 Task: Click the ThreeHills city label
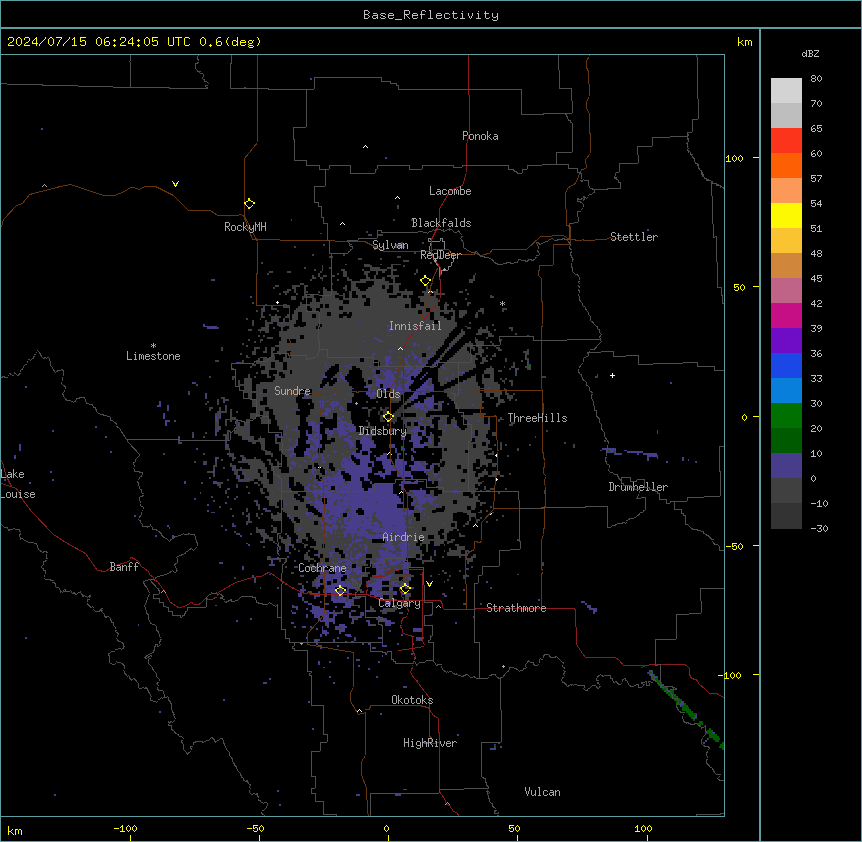point(537,418)
